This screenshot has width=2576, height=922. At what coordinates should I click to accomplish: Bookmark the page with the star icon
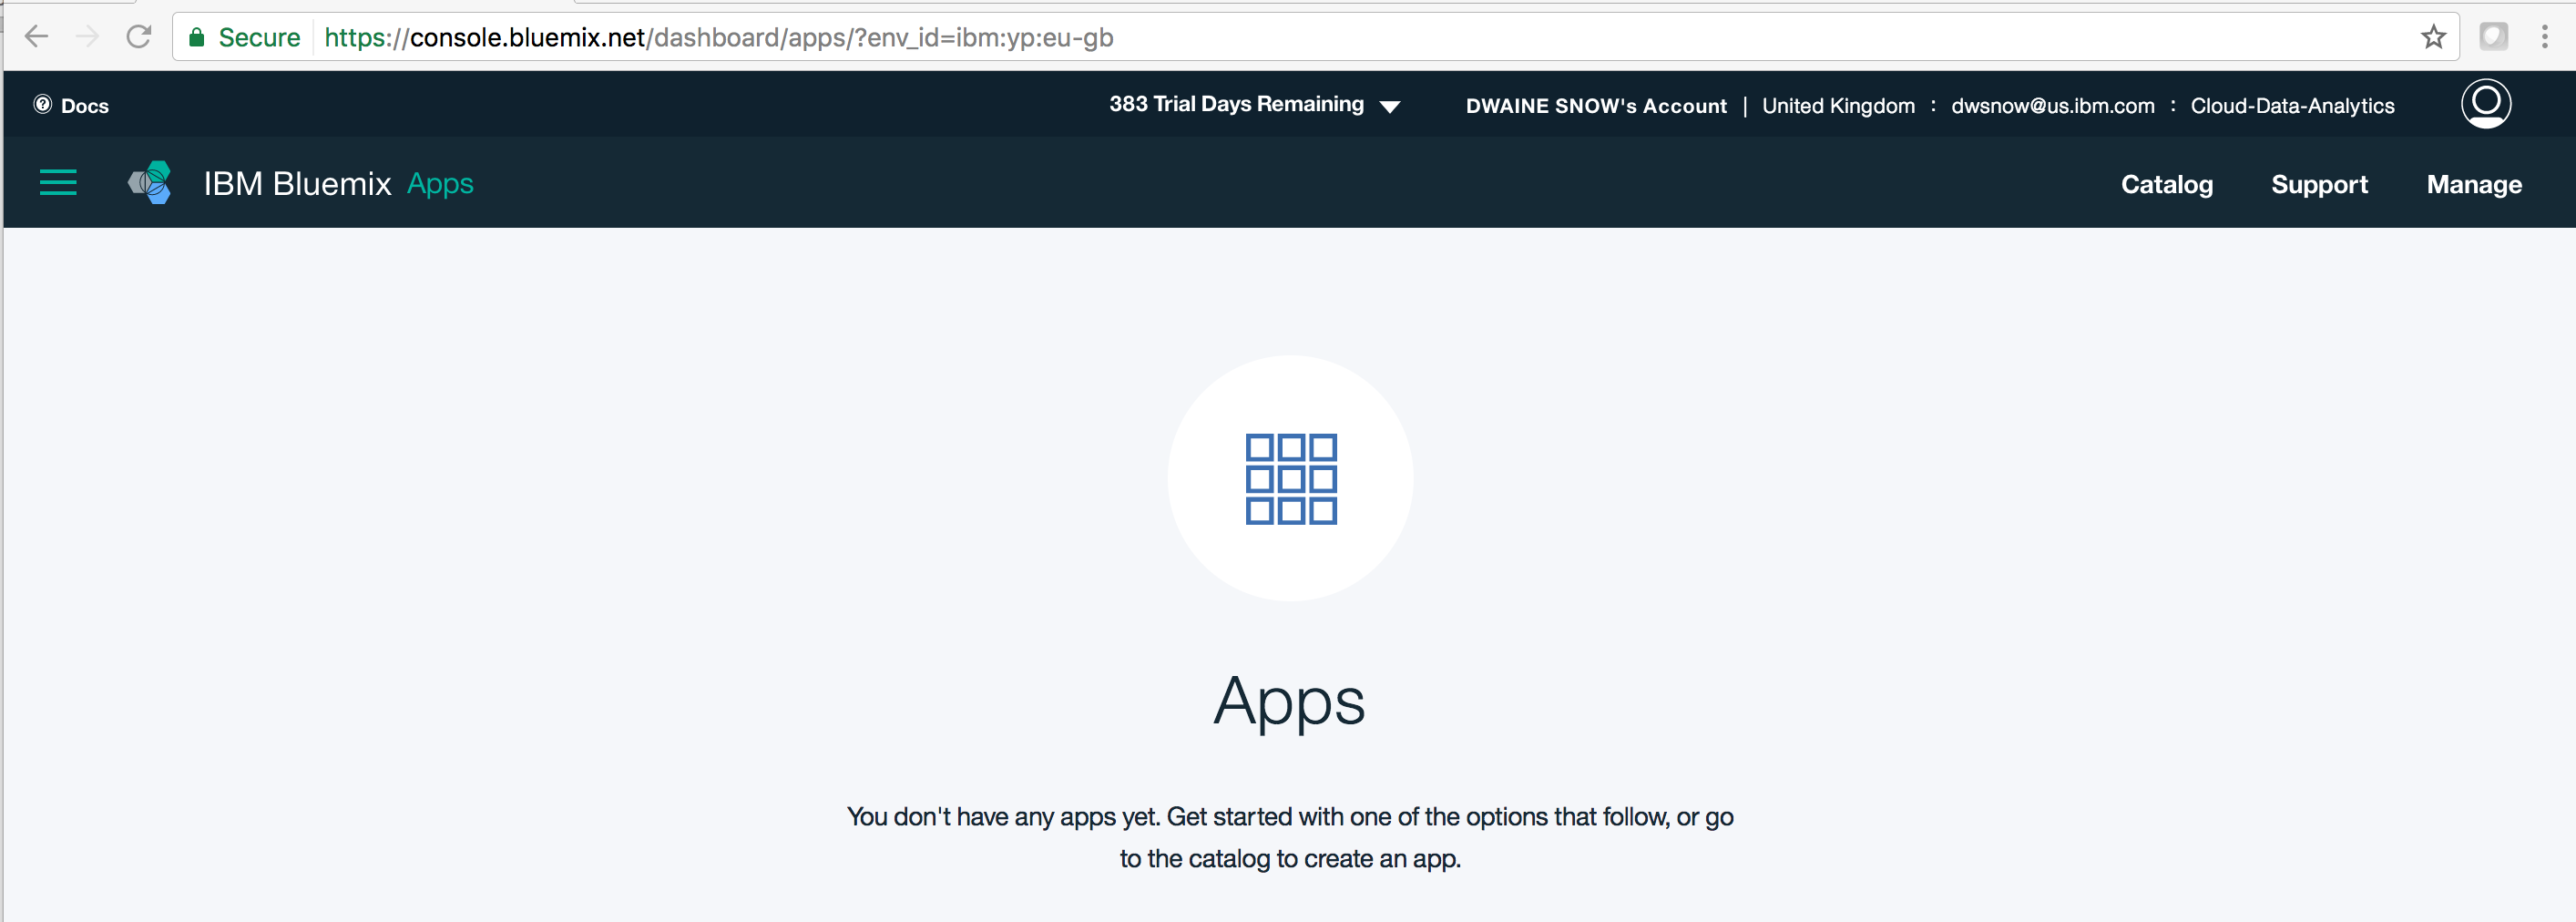2433,37
